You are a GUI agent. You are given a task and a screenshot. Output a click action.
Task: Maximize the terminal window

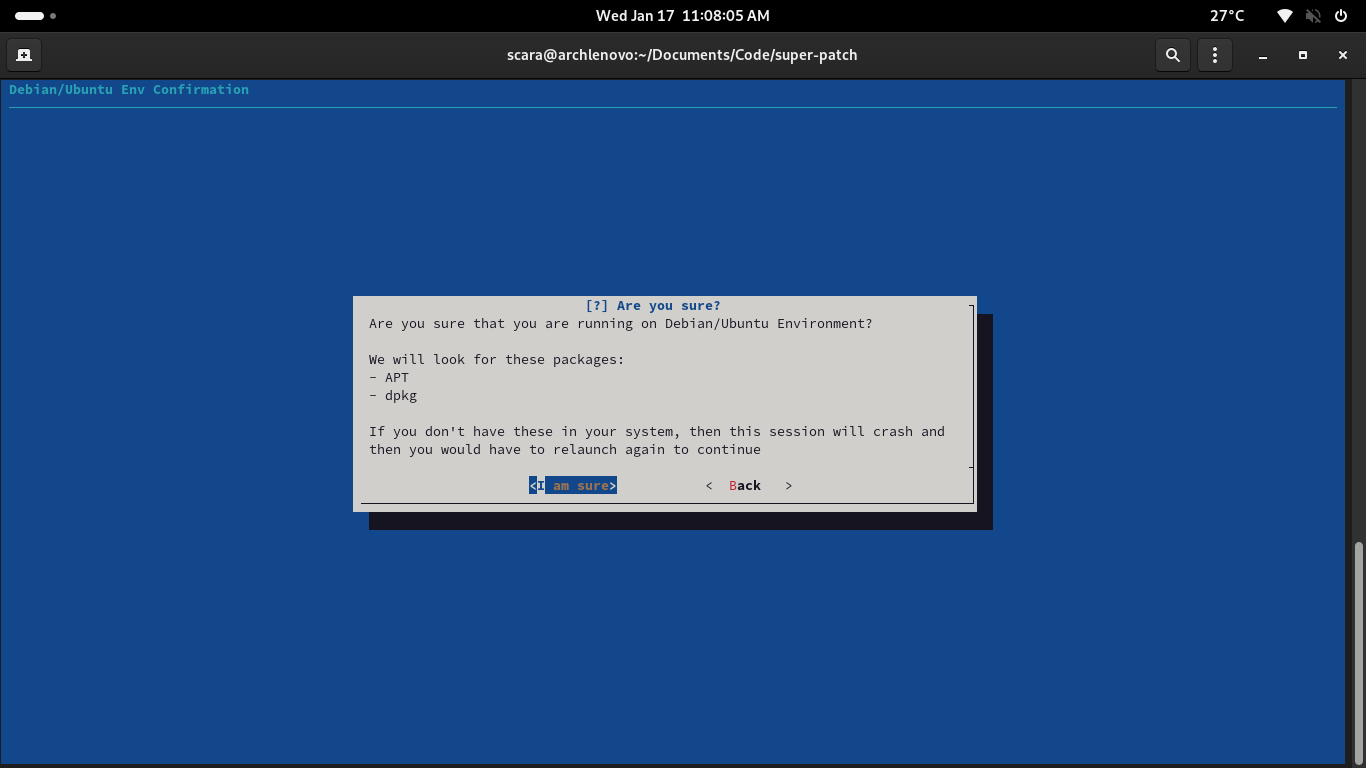coord(1303,55)
